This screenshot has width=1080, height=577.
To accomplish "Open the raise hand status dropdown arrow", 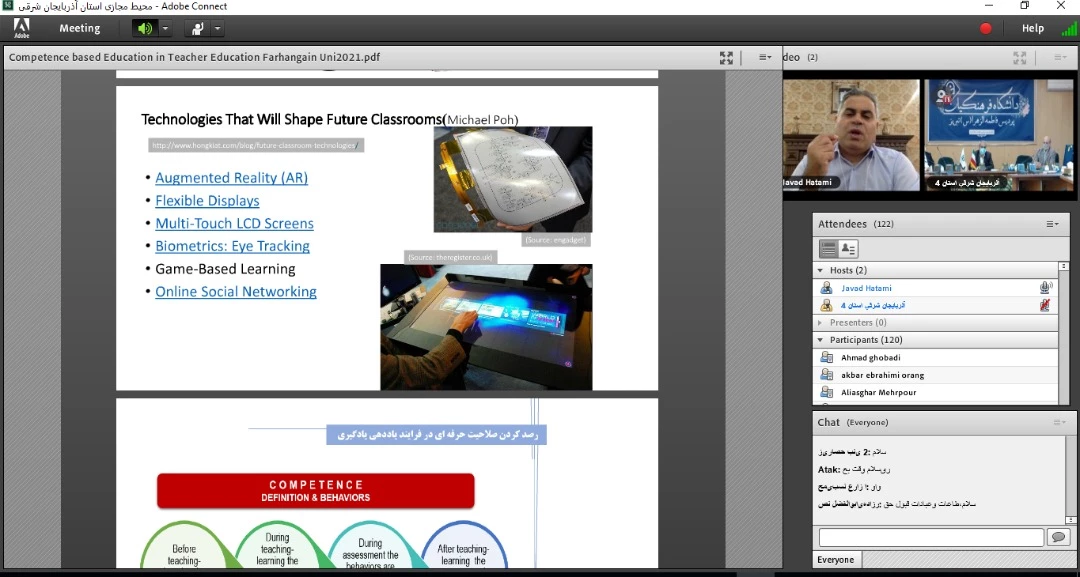I will pos(217,28).
